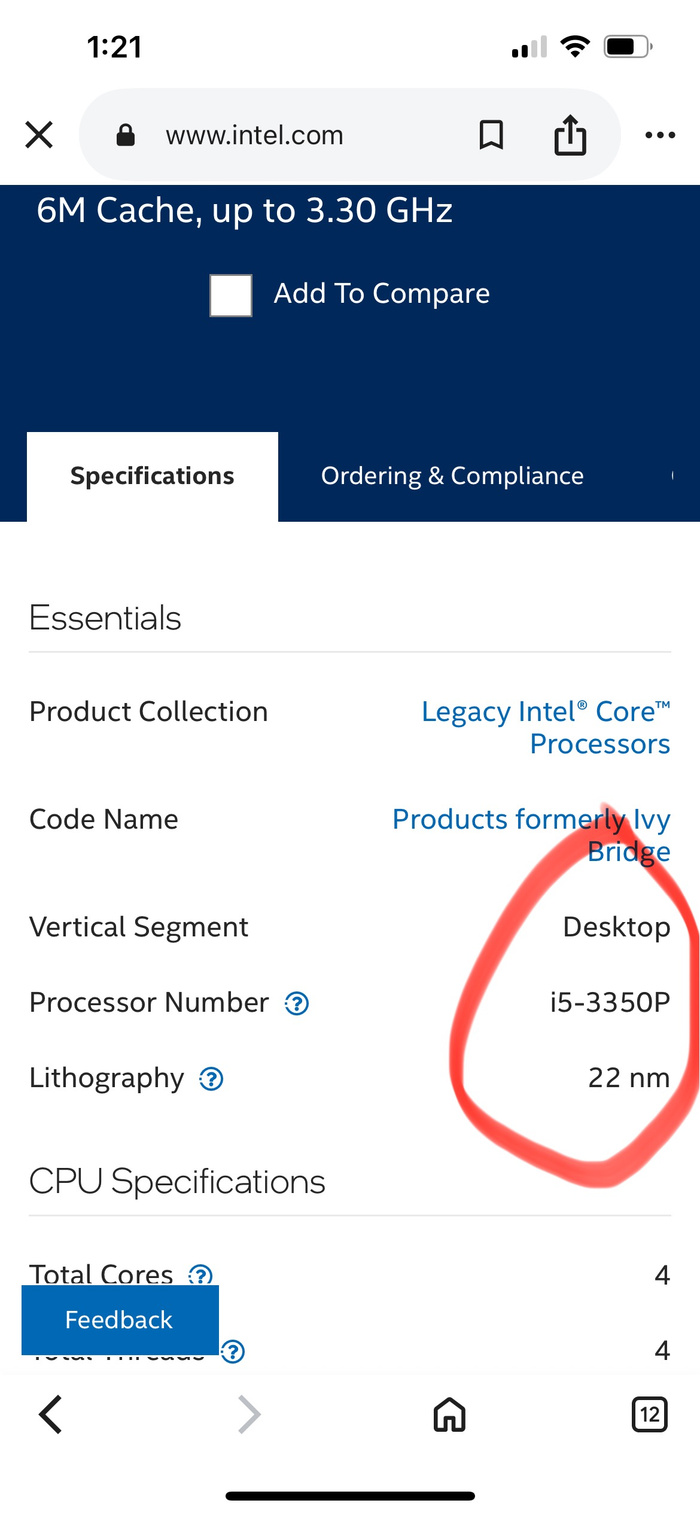Tap the home icon in bottom bar

(449, 1414)
